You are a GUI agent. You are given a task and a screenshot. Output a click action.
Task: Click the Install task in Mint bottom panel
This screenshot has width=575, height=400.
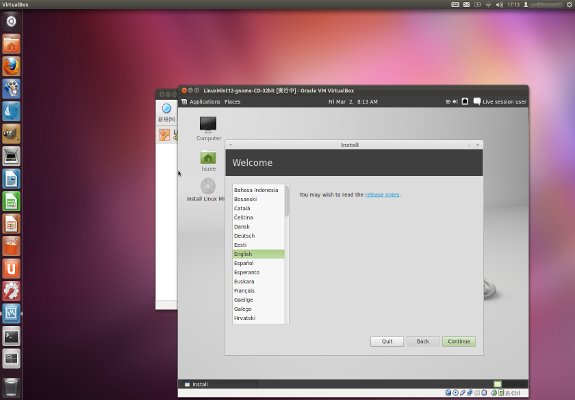(x=197, y=384)
